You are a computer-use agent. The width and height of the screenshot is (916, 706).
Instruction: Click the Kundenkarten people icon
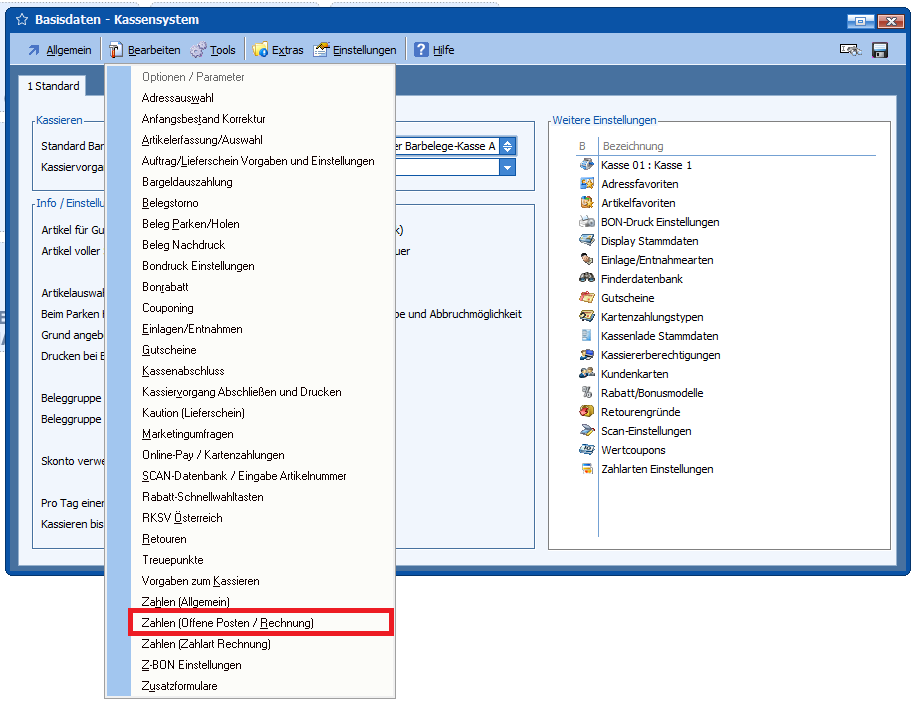(587, 374)
